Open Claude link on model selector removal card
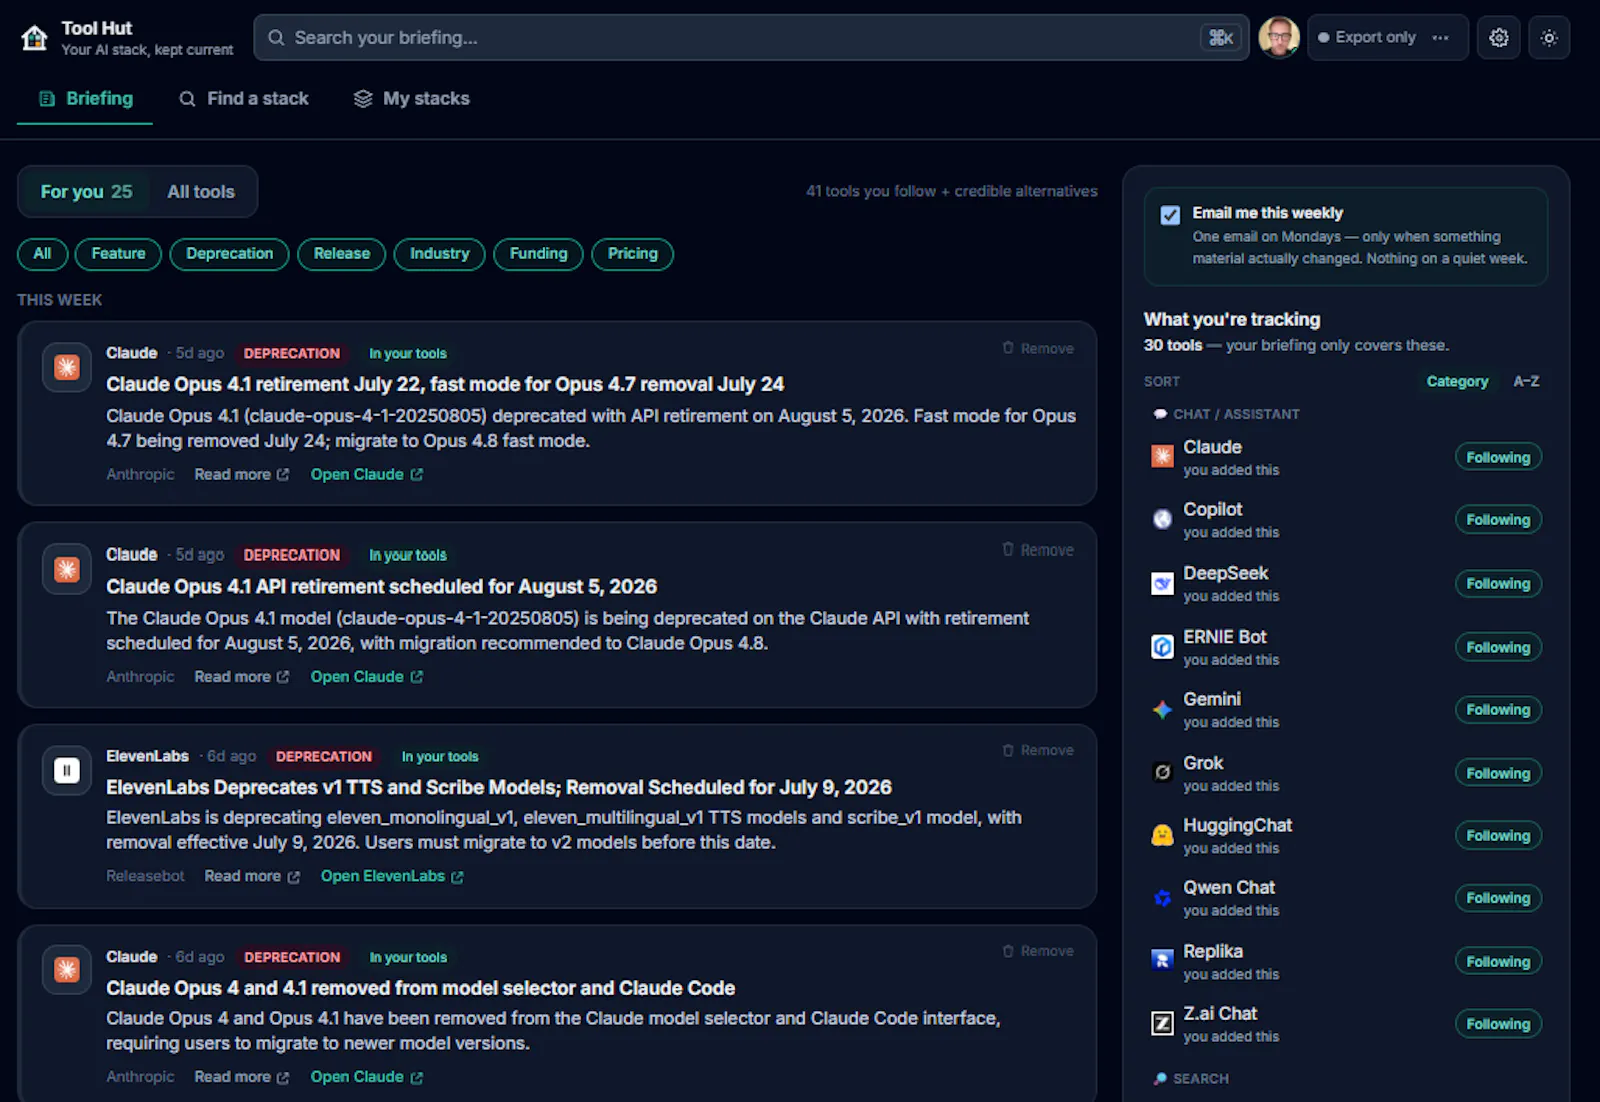 pos(367,1077)
